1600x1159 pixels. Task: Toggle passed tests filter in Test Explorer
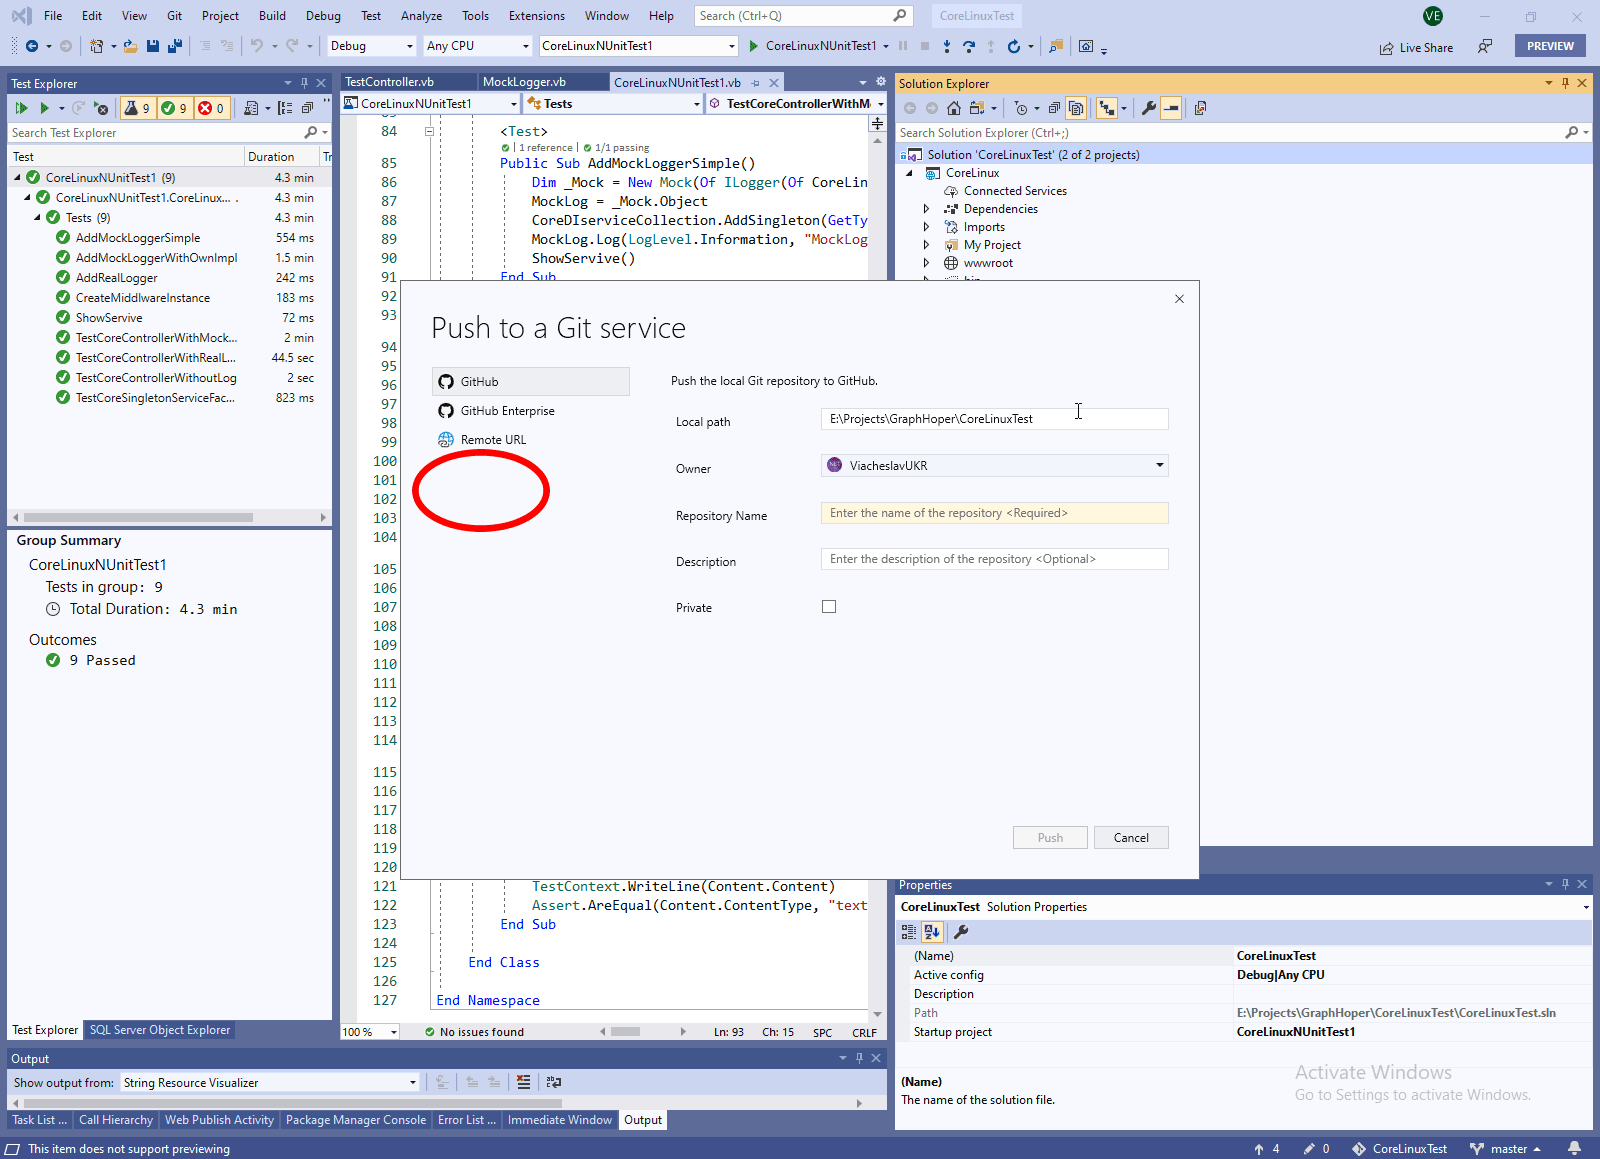click(x=174, y=108)
